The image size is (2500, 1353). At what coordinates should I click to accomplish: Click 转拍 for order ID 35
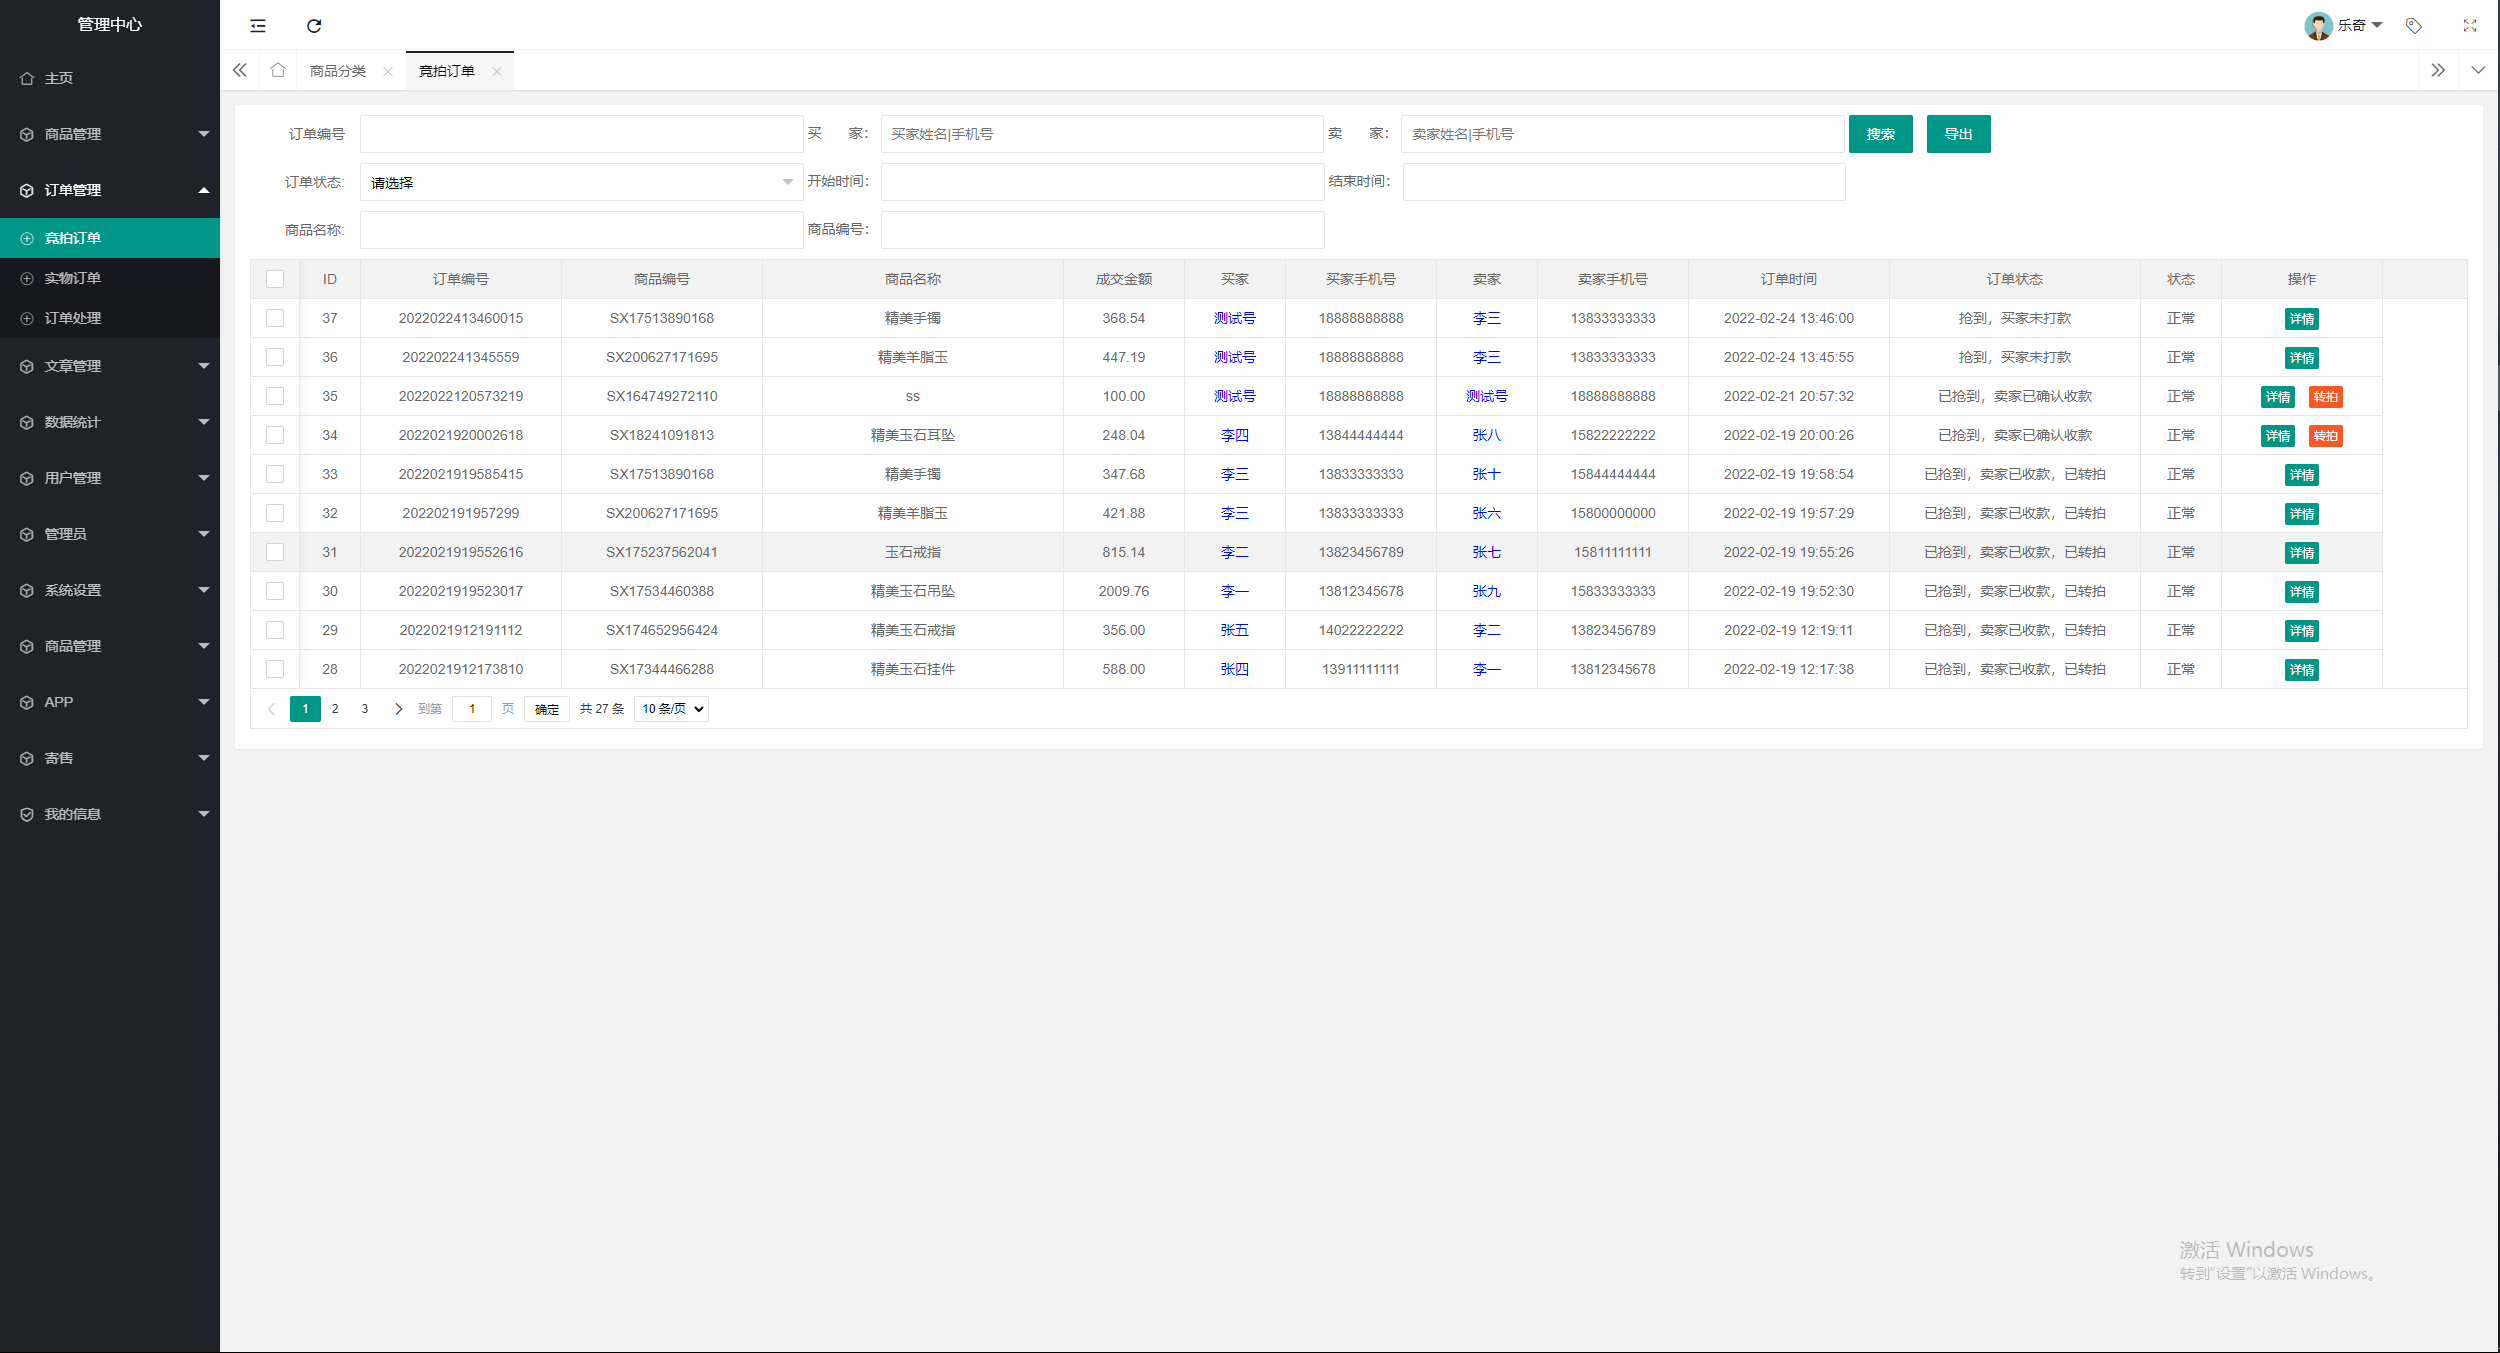[x=2326, y=397]
